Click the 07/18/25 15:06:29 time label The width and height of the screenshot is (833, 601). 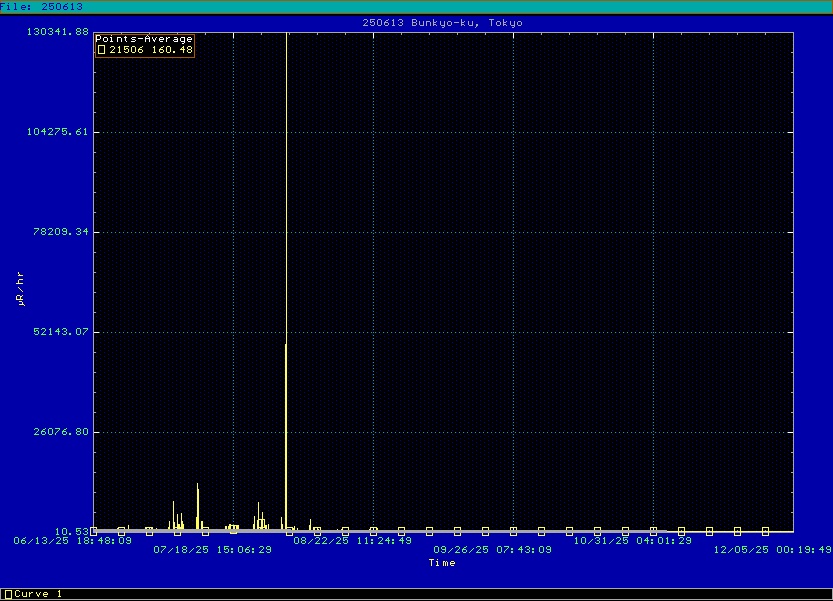click(x=212, y=549)
